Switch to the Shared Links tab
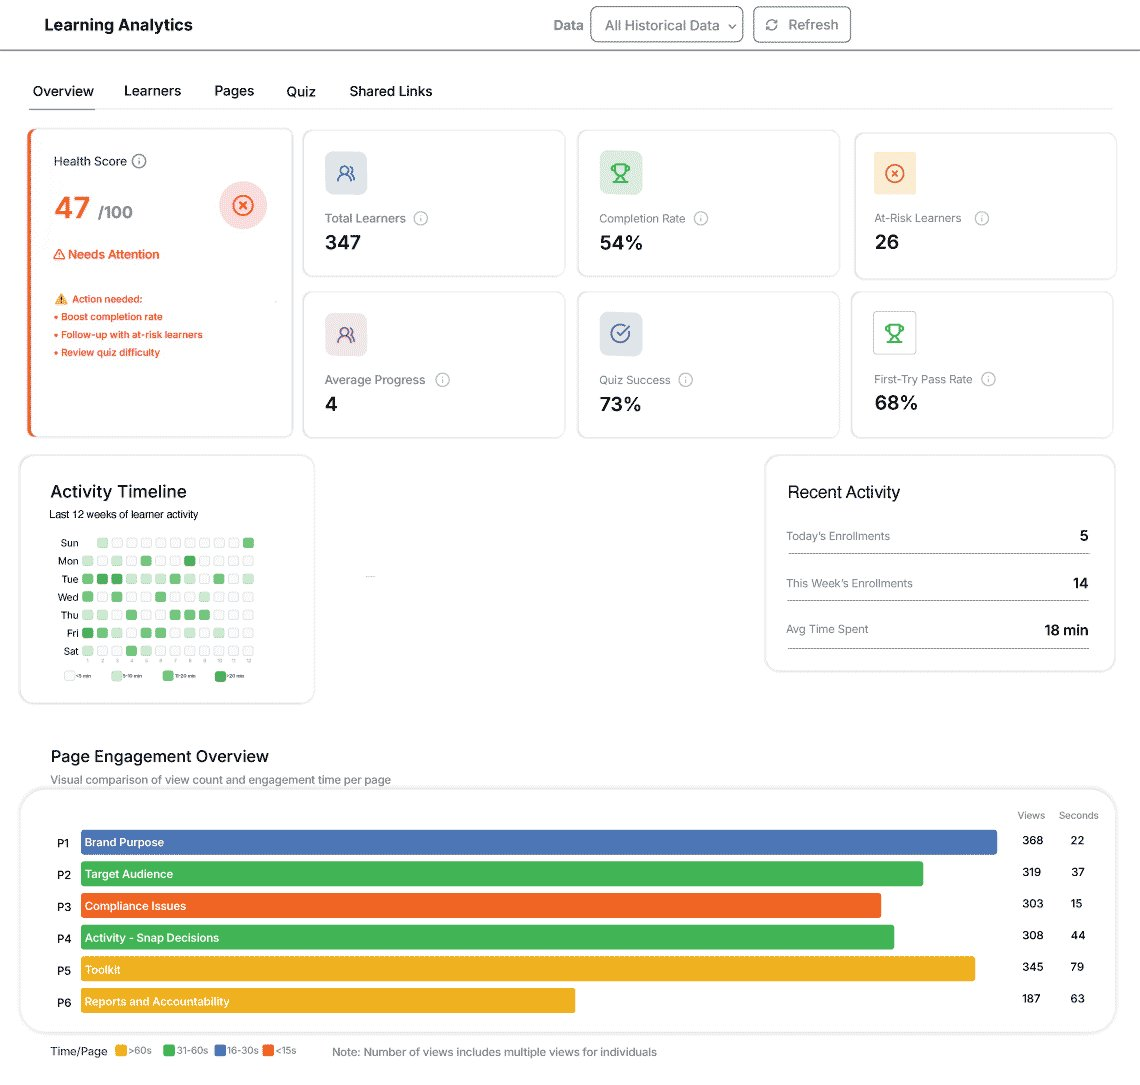 click(x=390, y=90)
